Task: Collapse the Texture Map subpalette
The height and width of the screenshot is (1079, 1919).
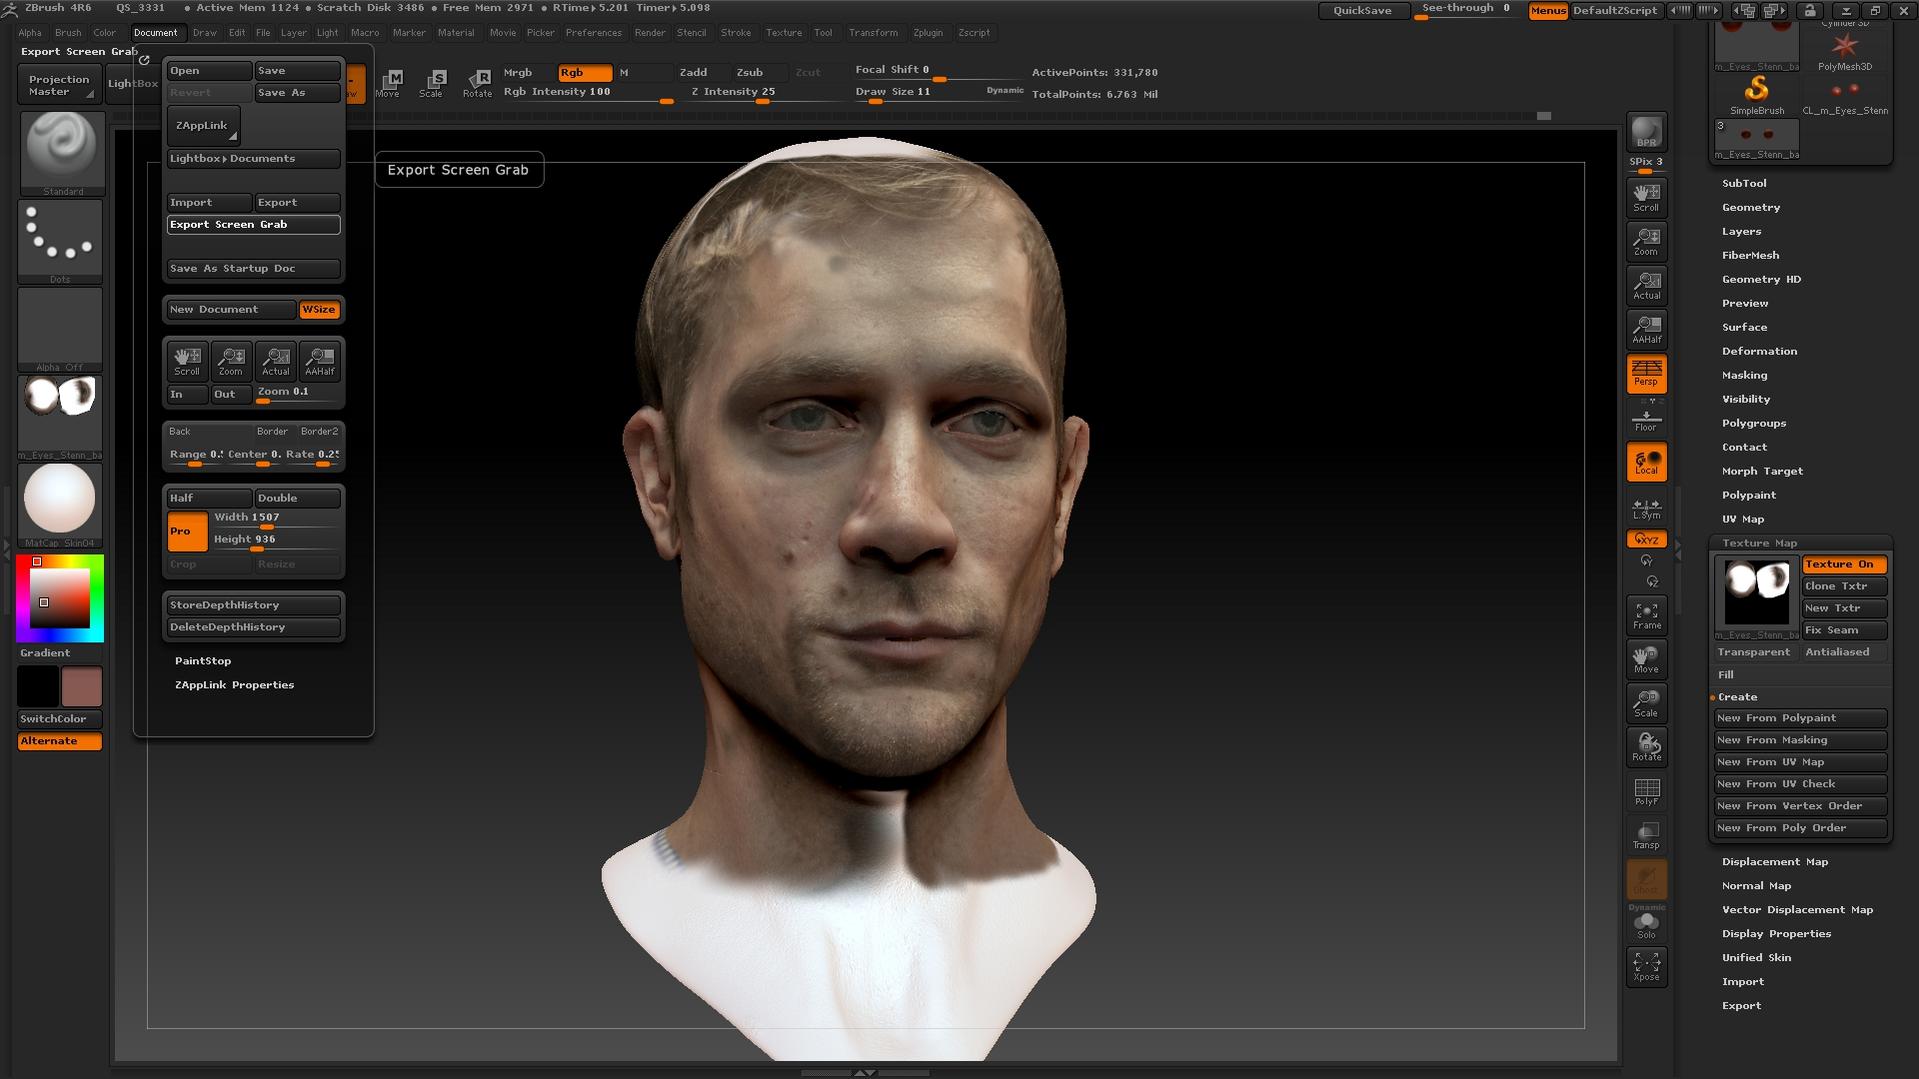Action: click(1758, 542)
